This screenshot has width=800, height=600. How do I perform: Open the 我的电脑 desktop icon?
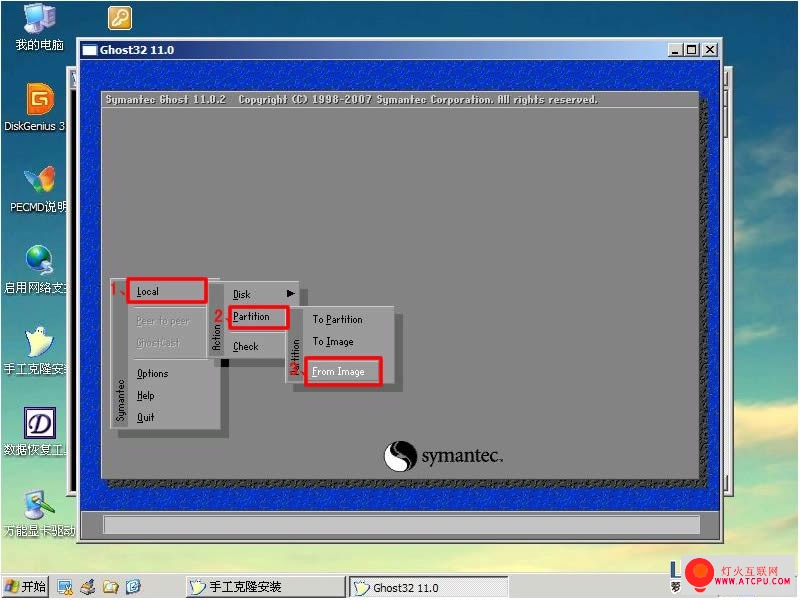[x=39, y=27]
